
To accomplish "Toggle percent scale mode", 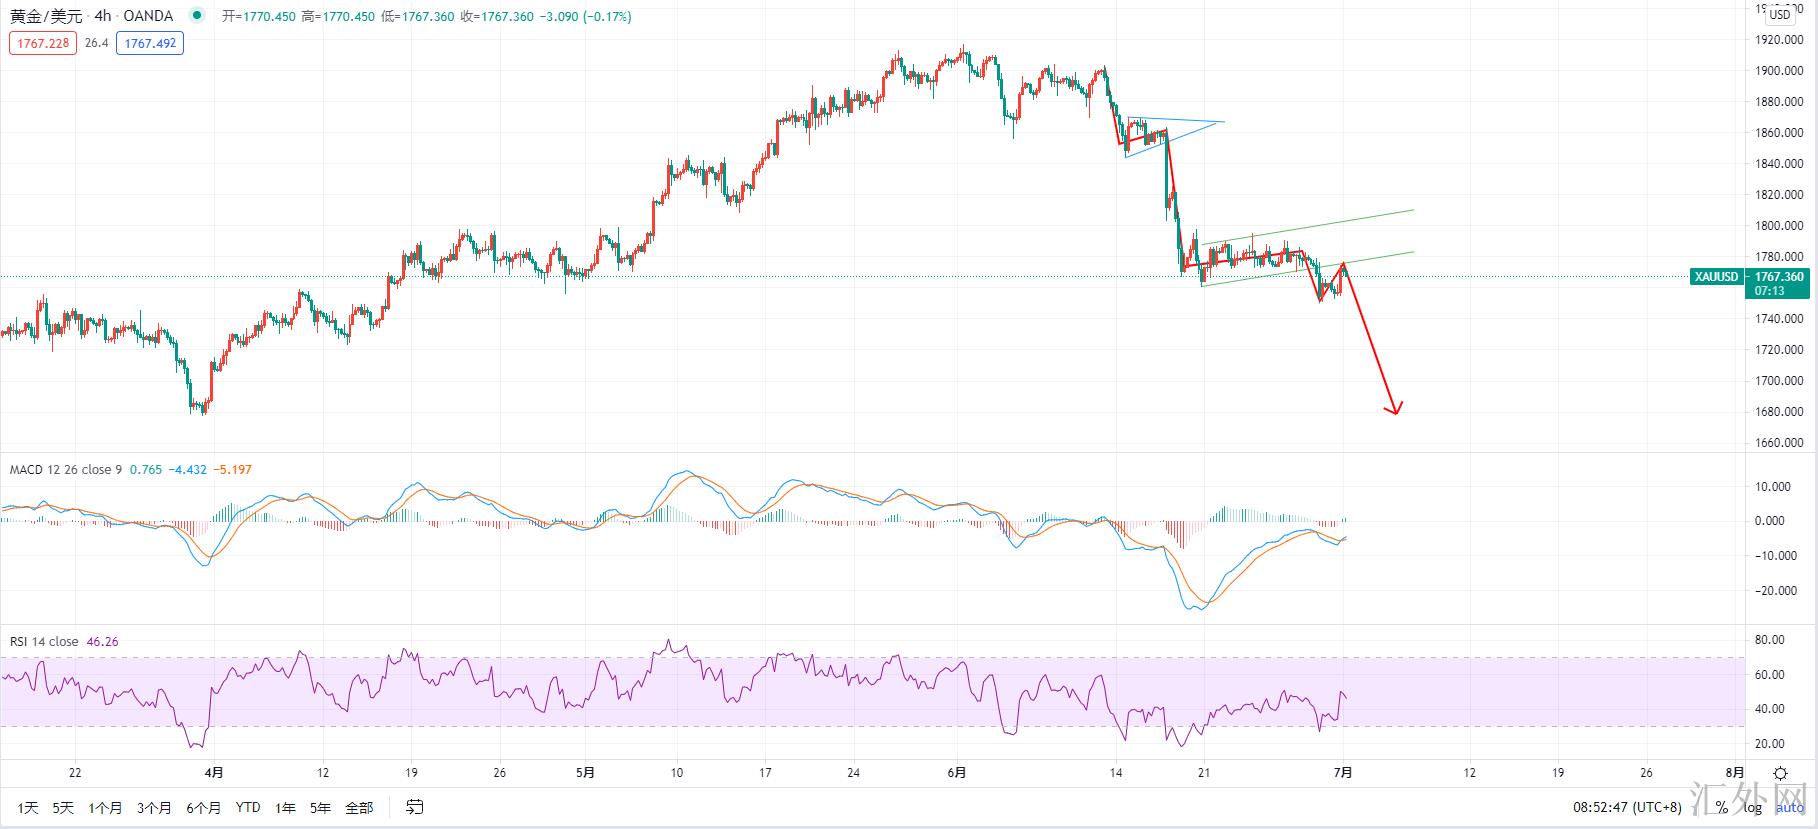I will coord(1722,807).
